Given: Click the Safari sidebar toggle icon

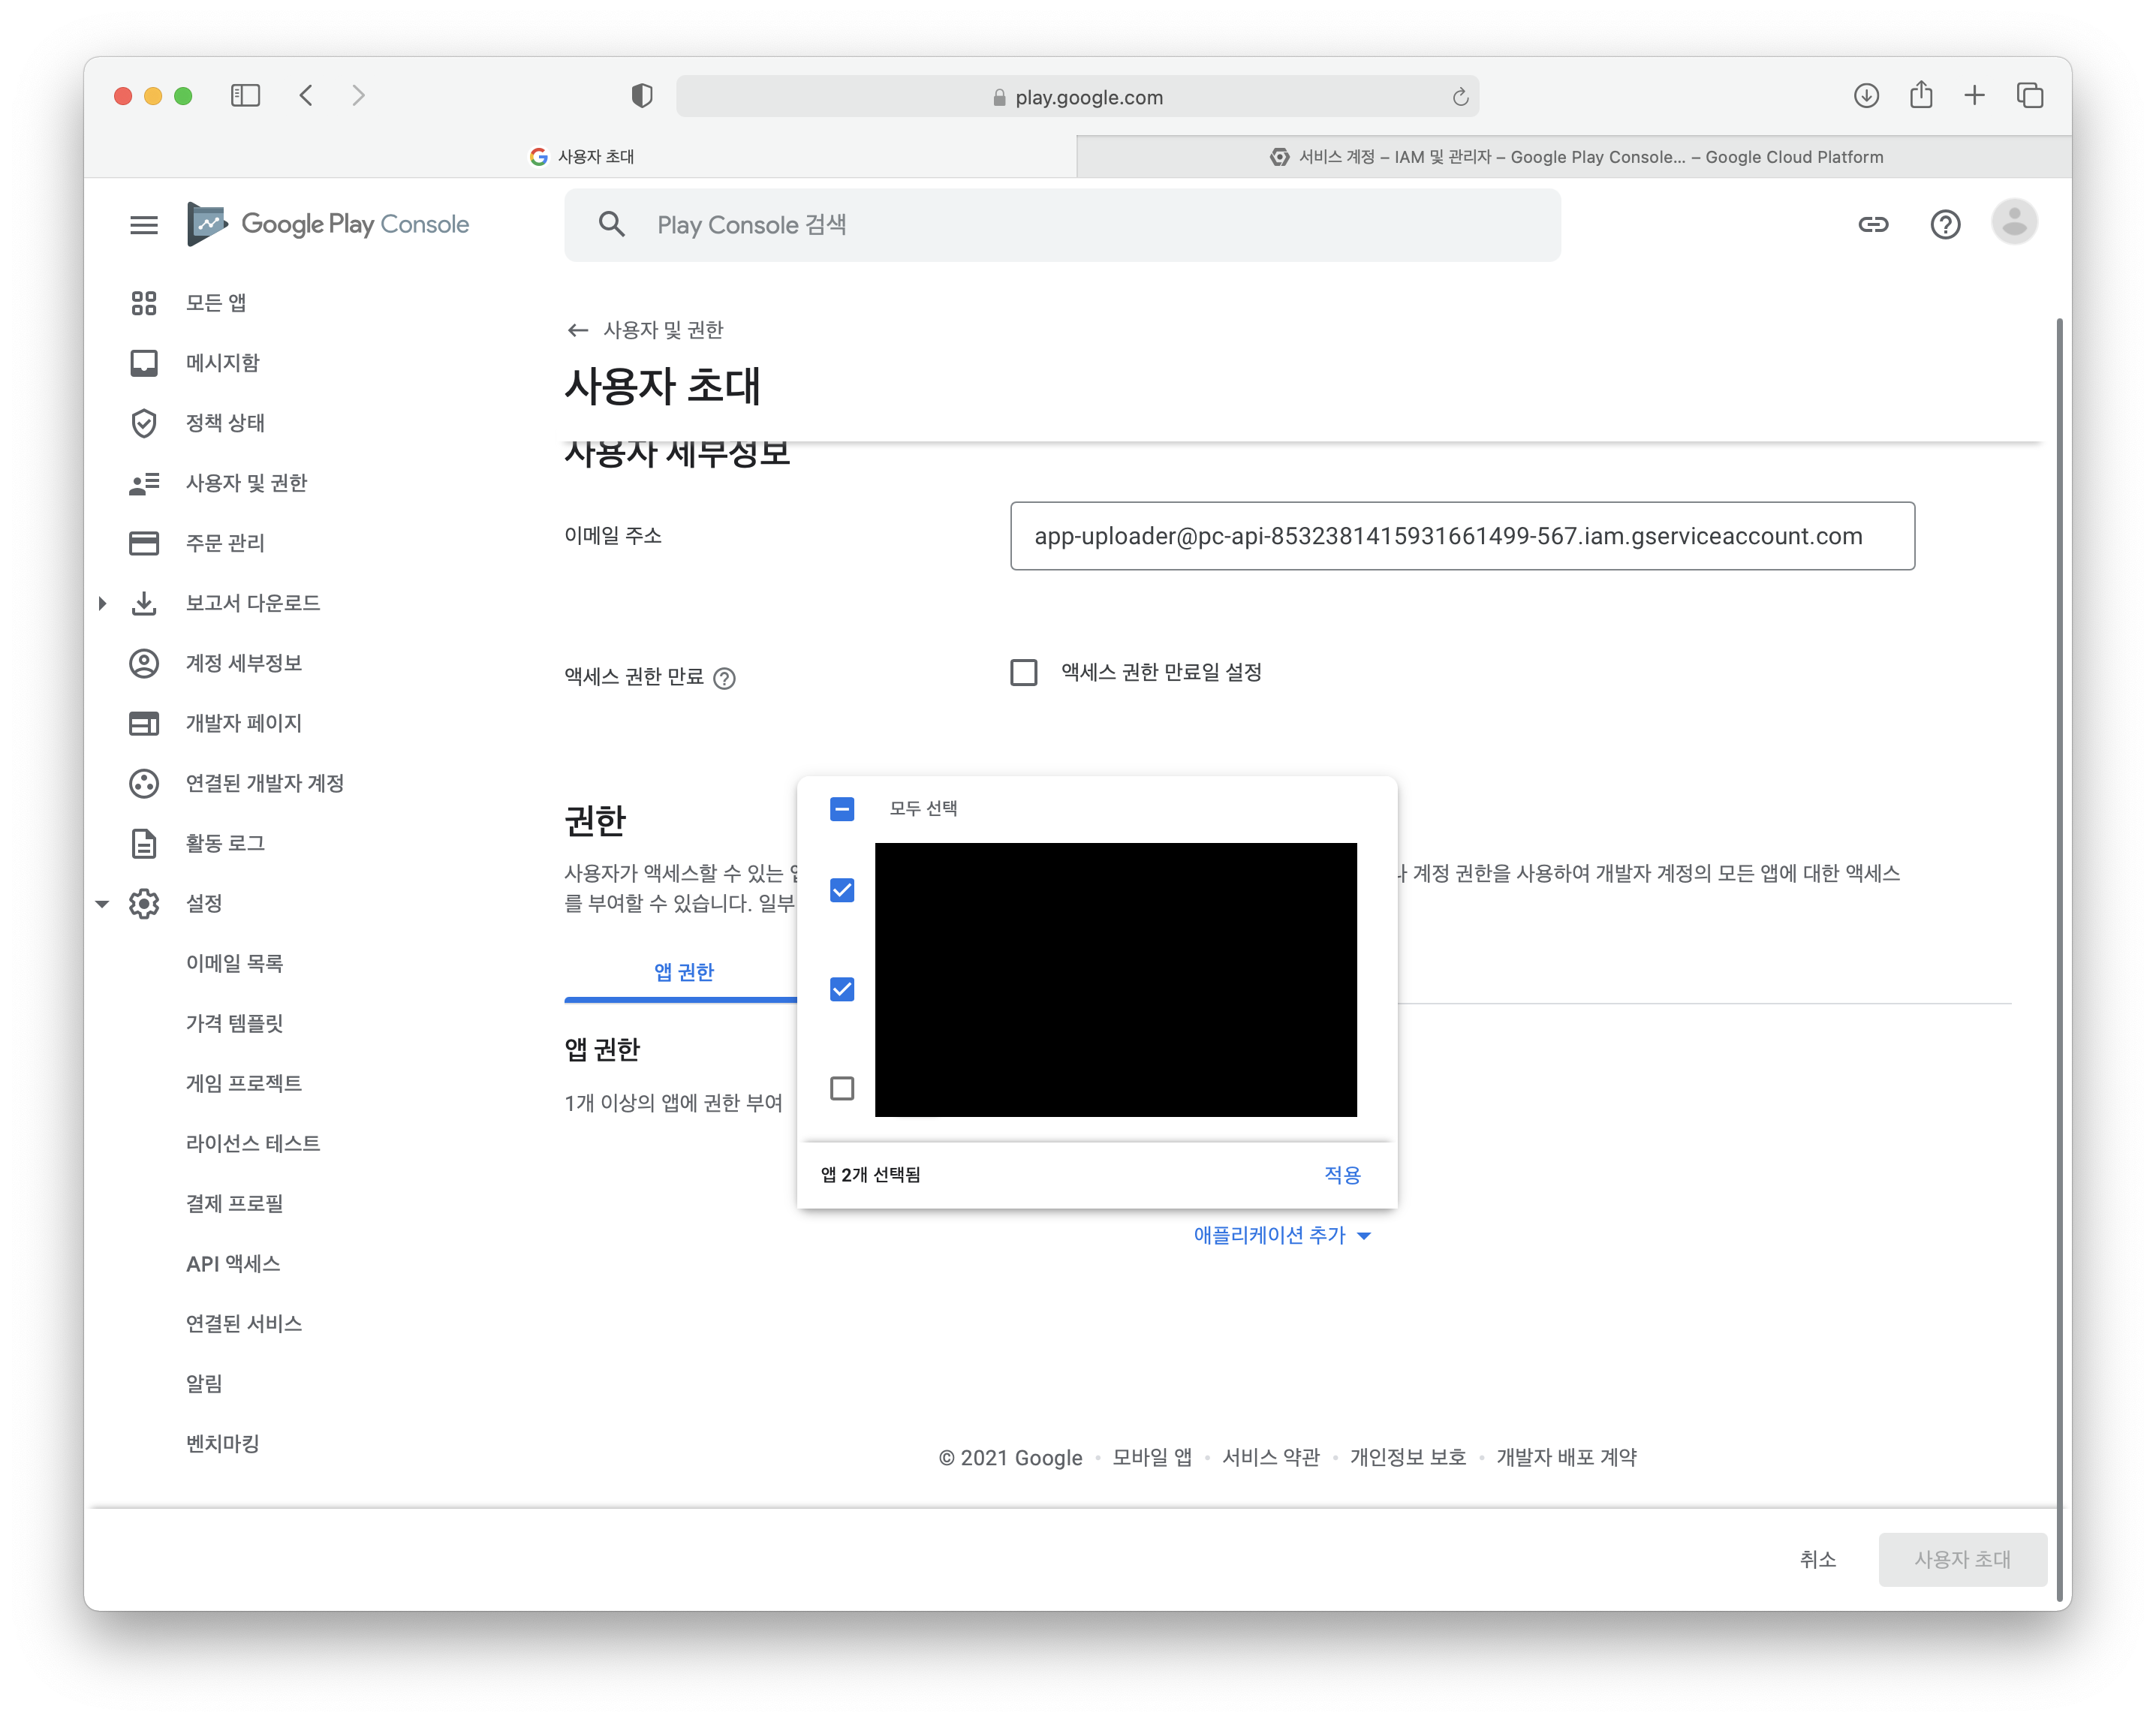Looking at the screenshot, I should 245,96.
